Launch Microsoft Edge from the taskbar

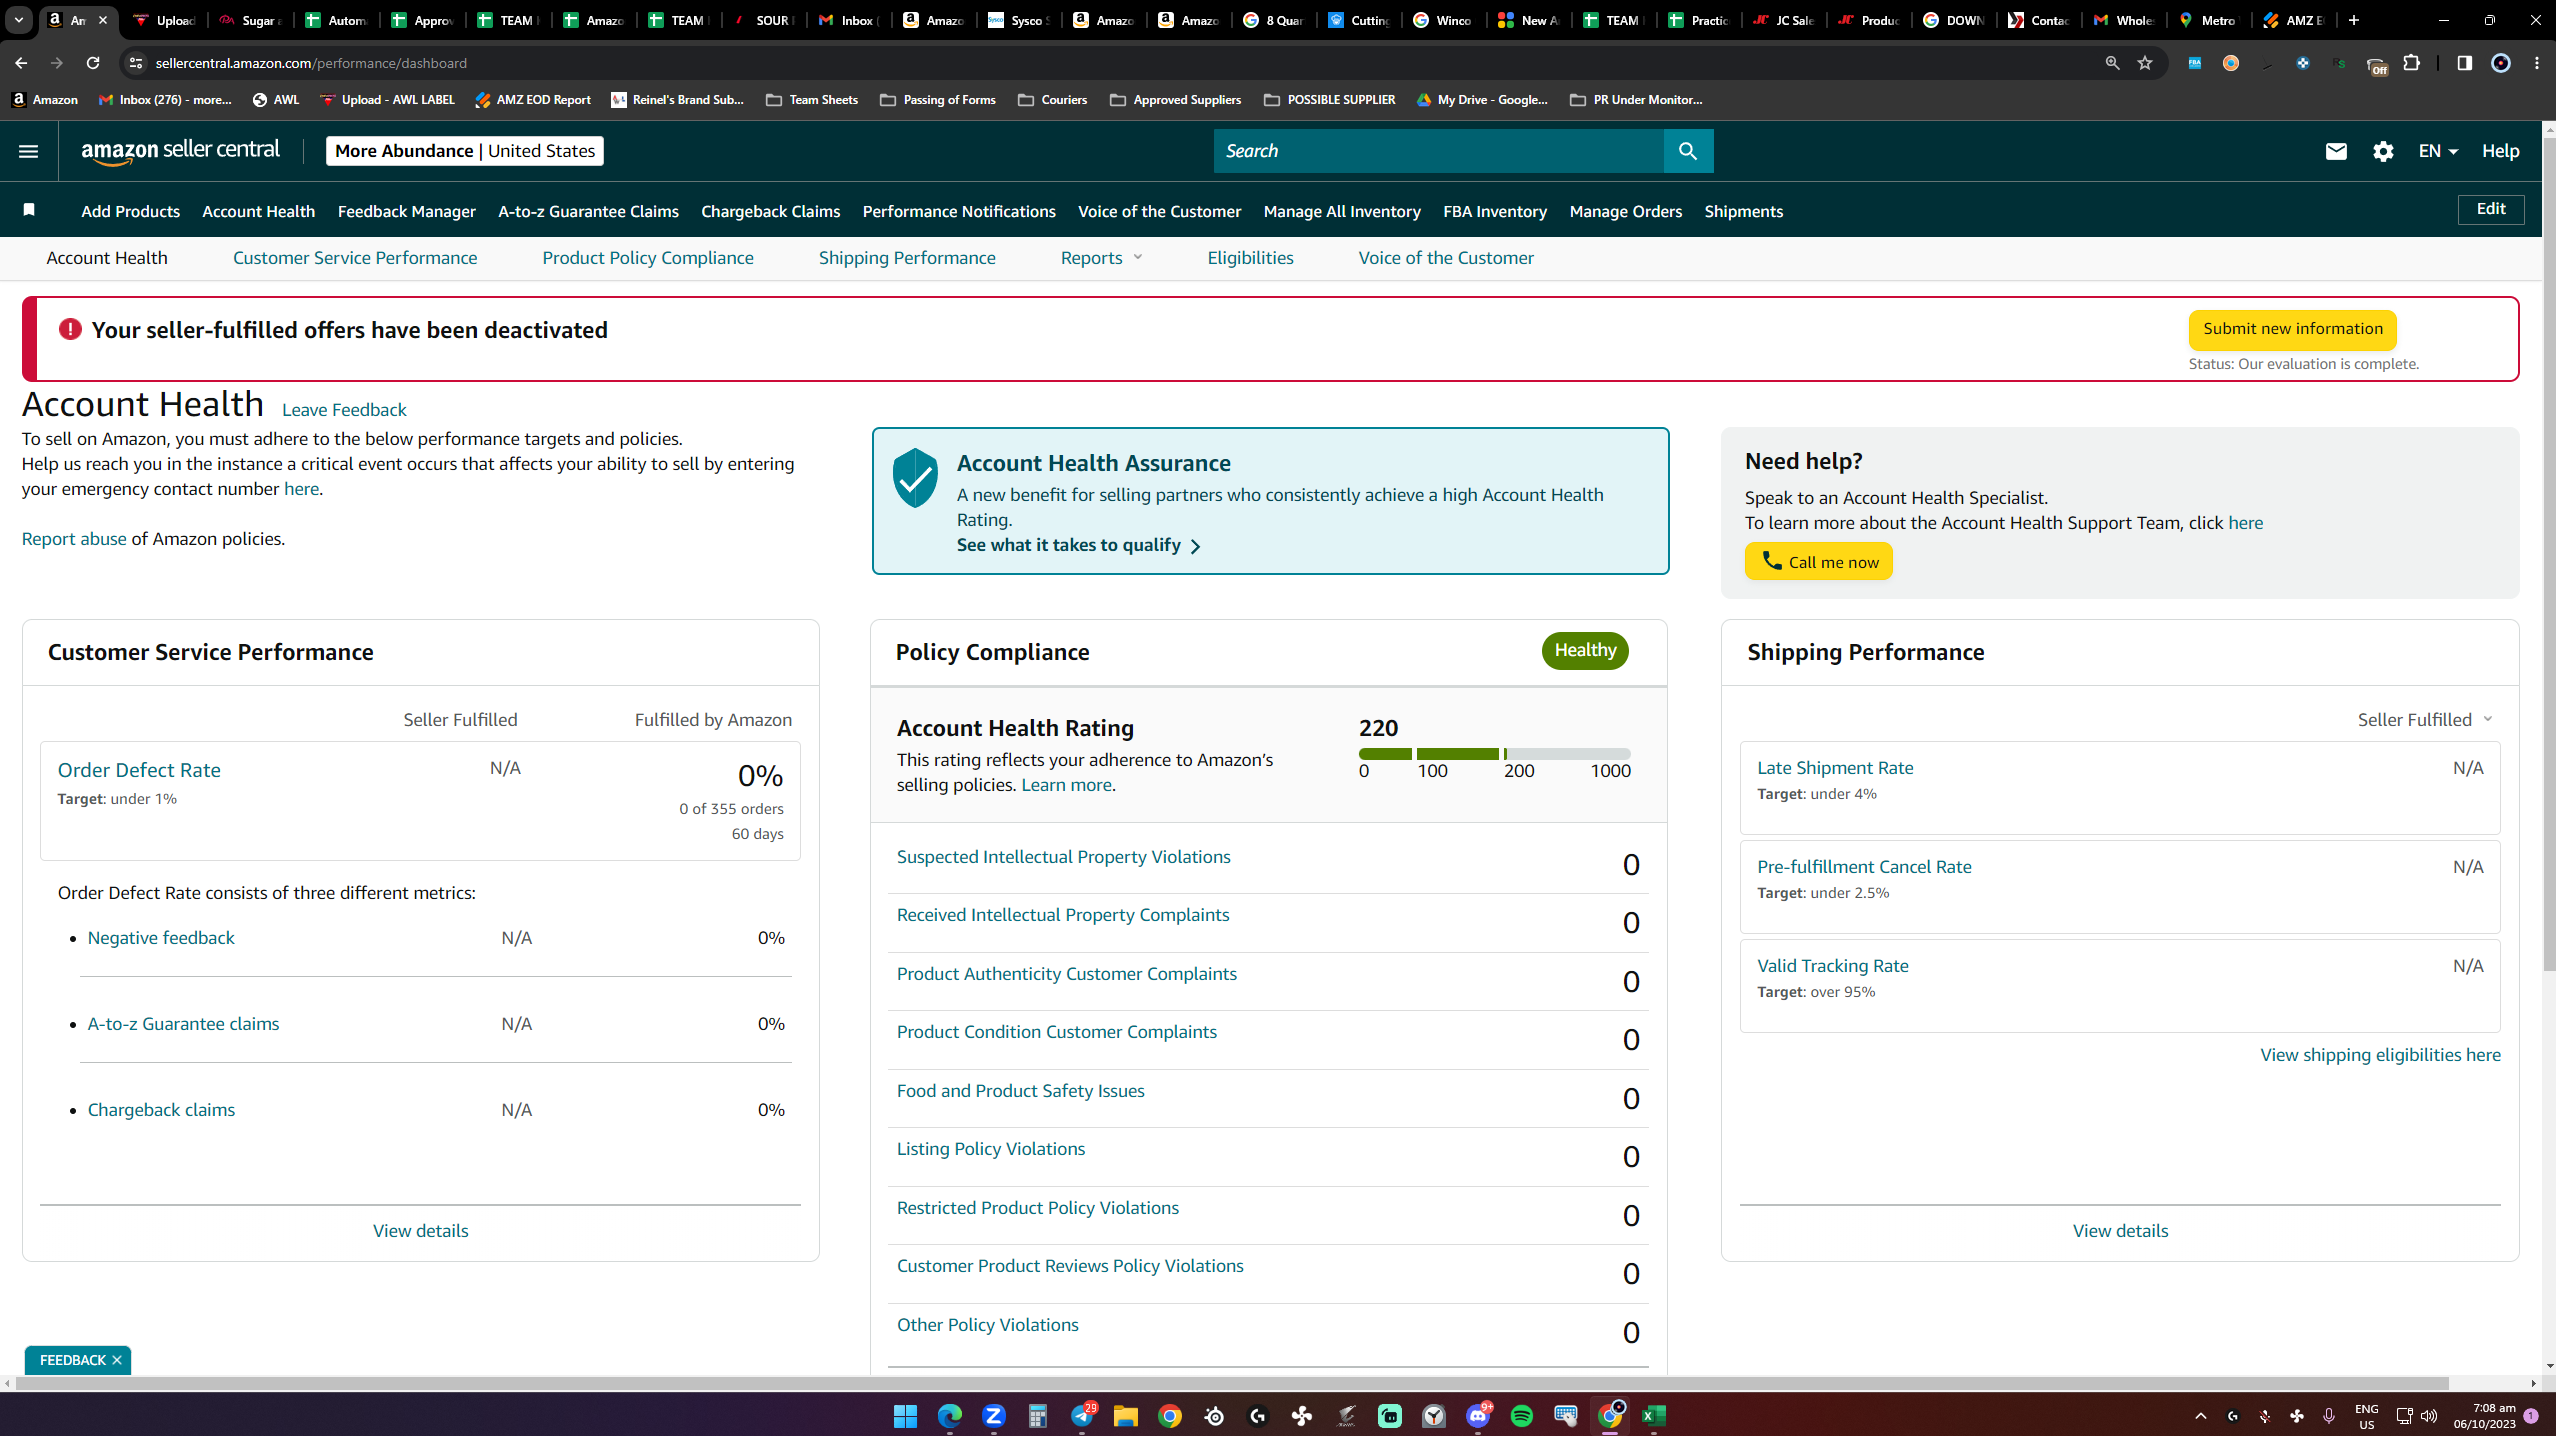pyautogui.click(x=949, y=1416)
